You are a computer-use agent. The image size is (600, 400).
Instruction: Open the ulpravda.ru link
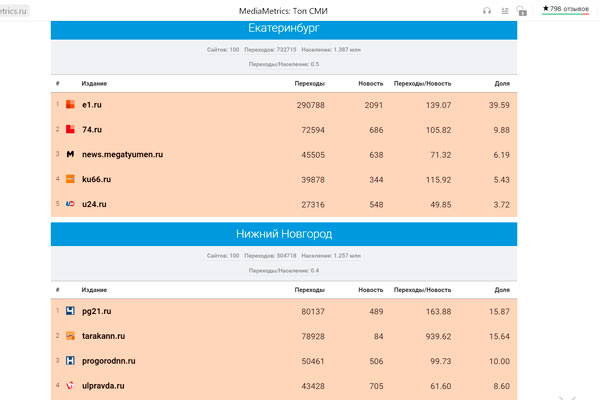pos(103,385)
